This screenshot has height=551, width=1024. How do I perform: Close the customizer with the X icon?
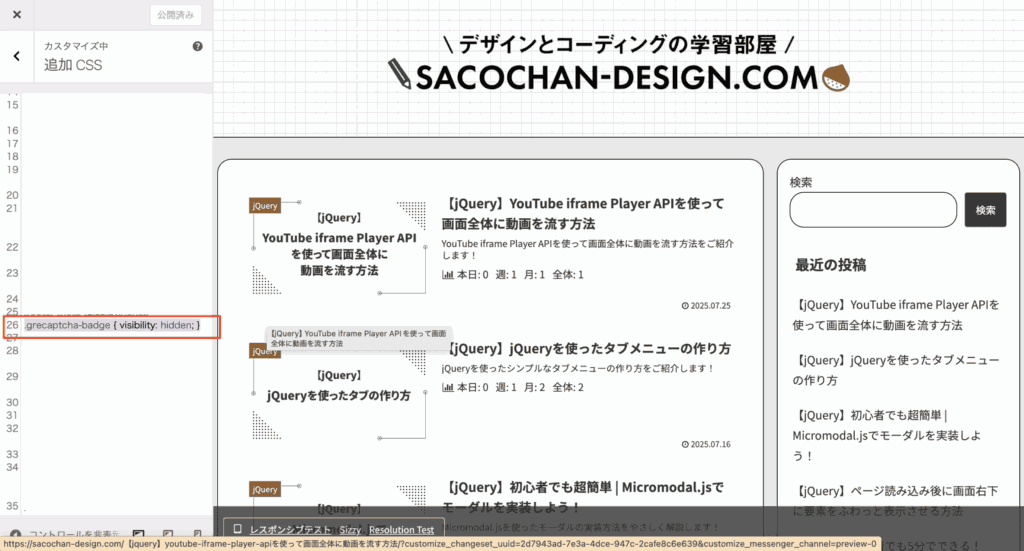[x=17, y=14]
